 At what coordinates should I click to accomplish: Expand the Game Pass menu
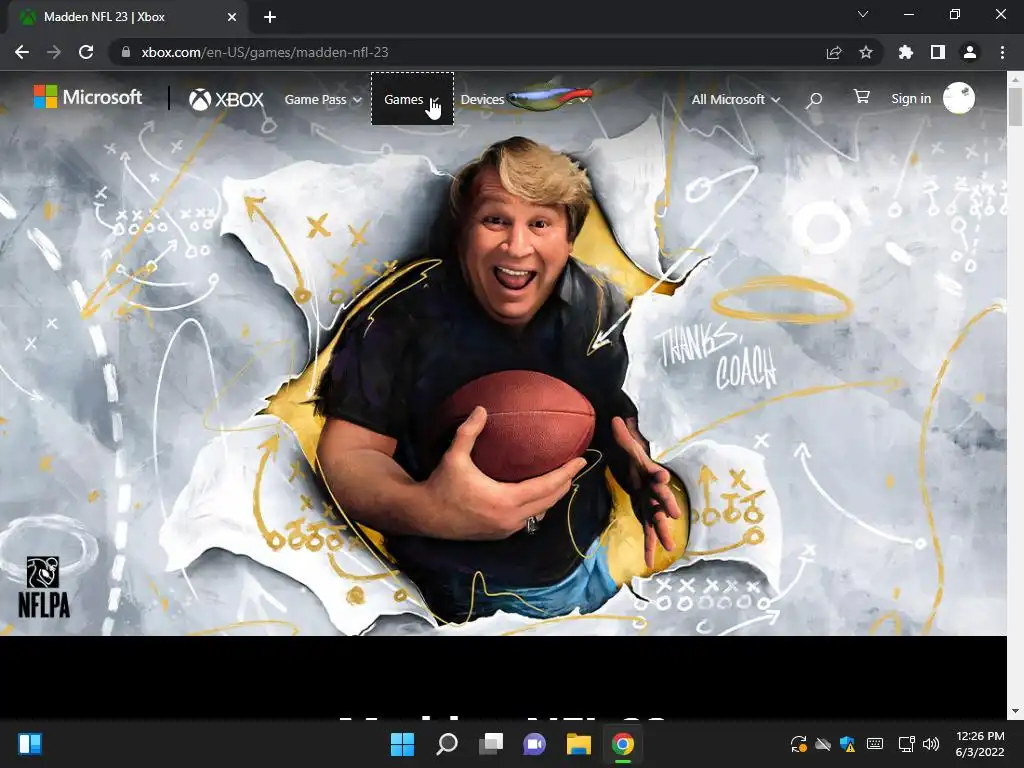[323, 100]
